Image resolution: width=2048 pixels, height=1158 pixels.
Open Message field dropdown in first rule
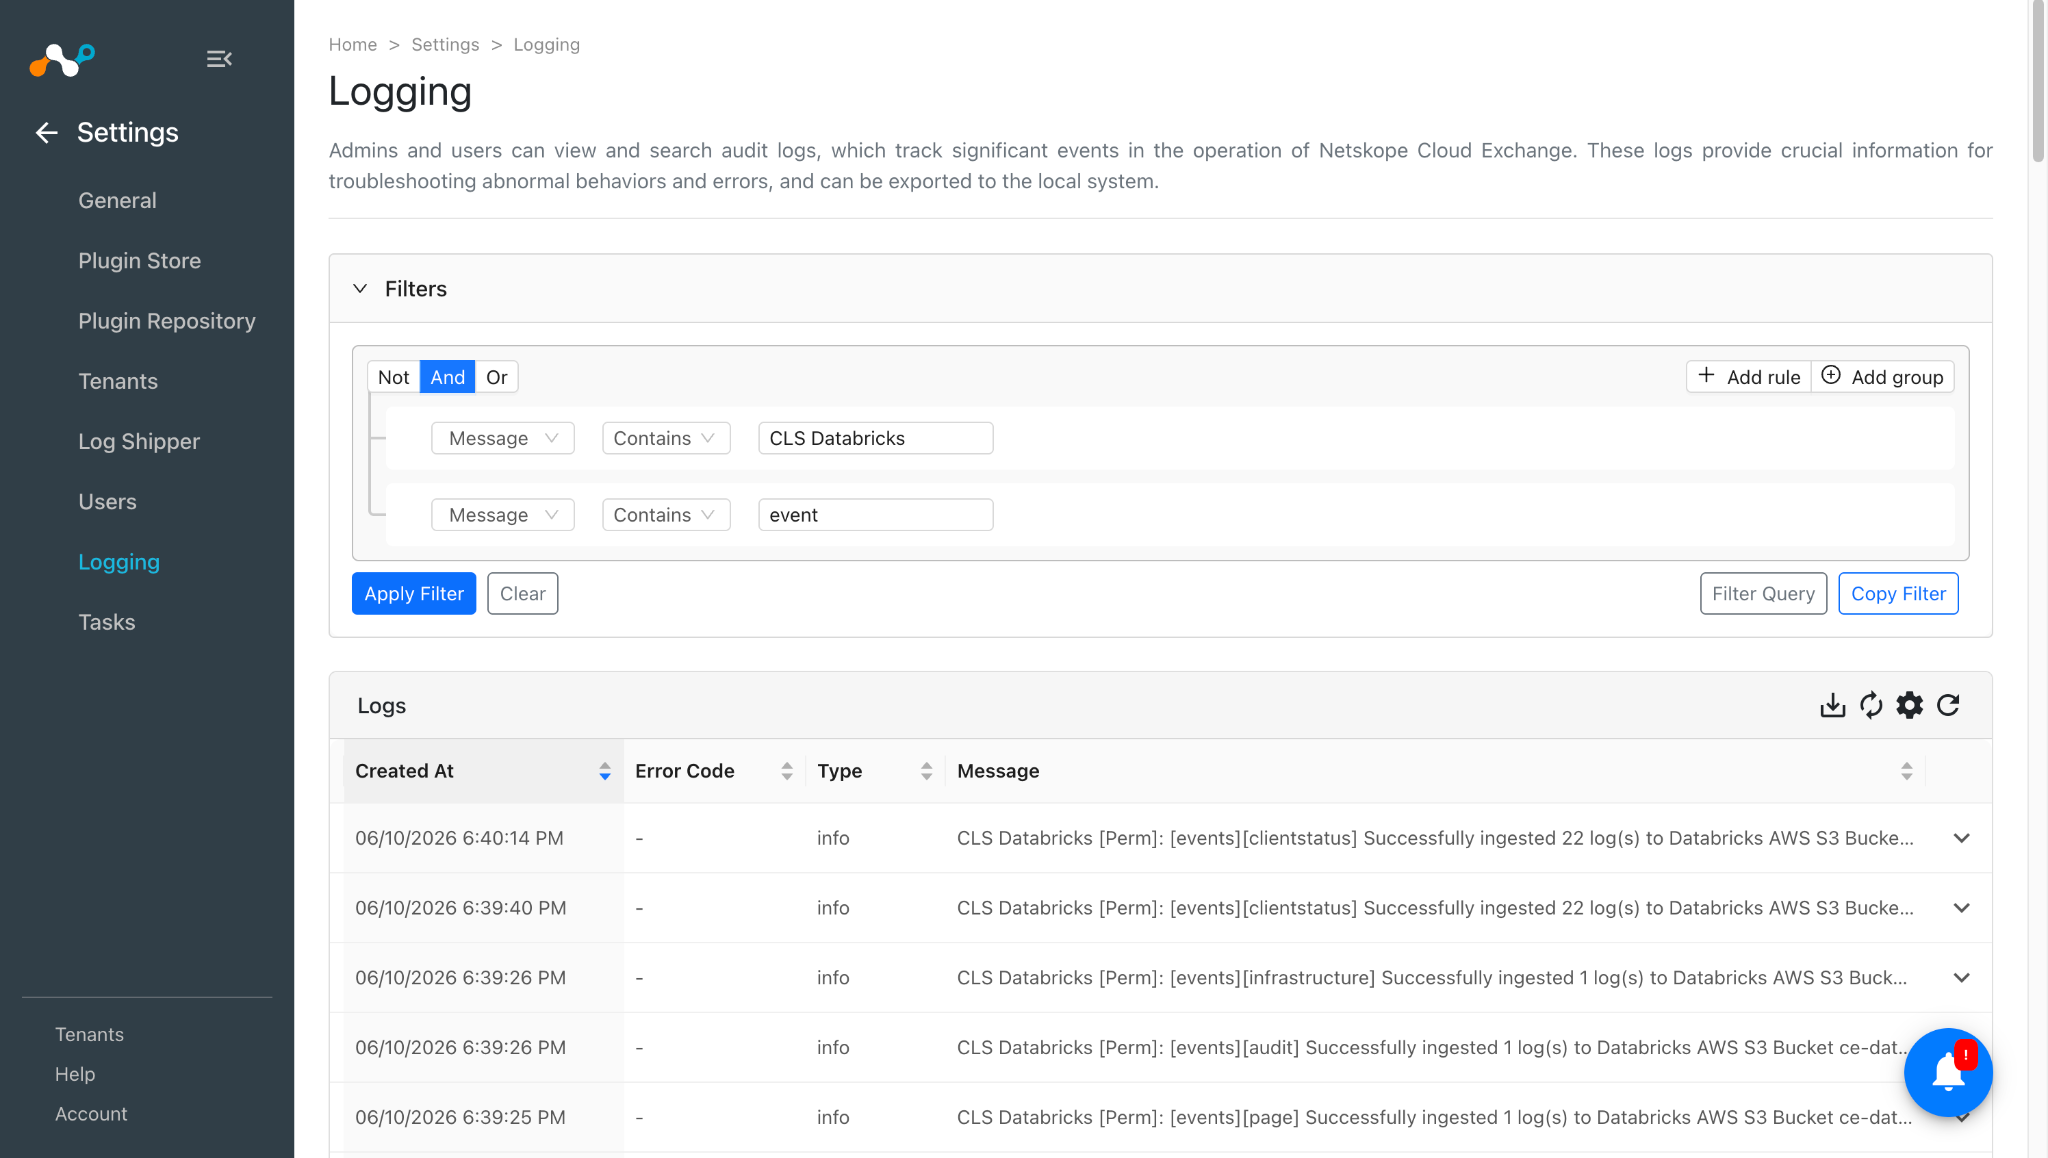[x=503, y=438]
